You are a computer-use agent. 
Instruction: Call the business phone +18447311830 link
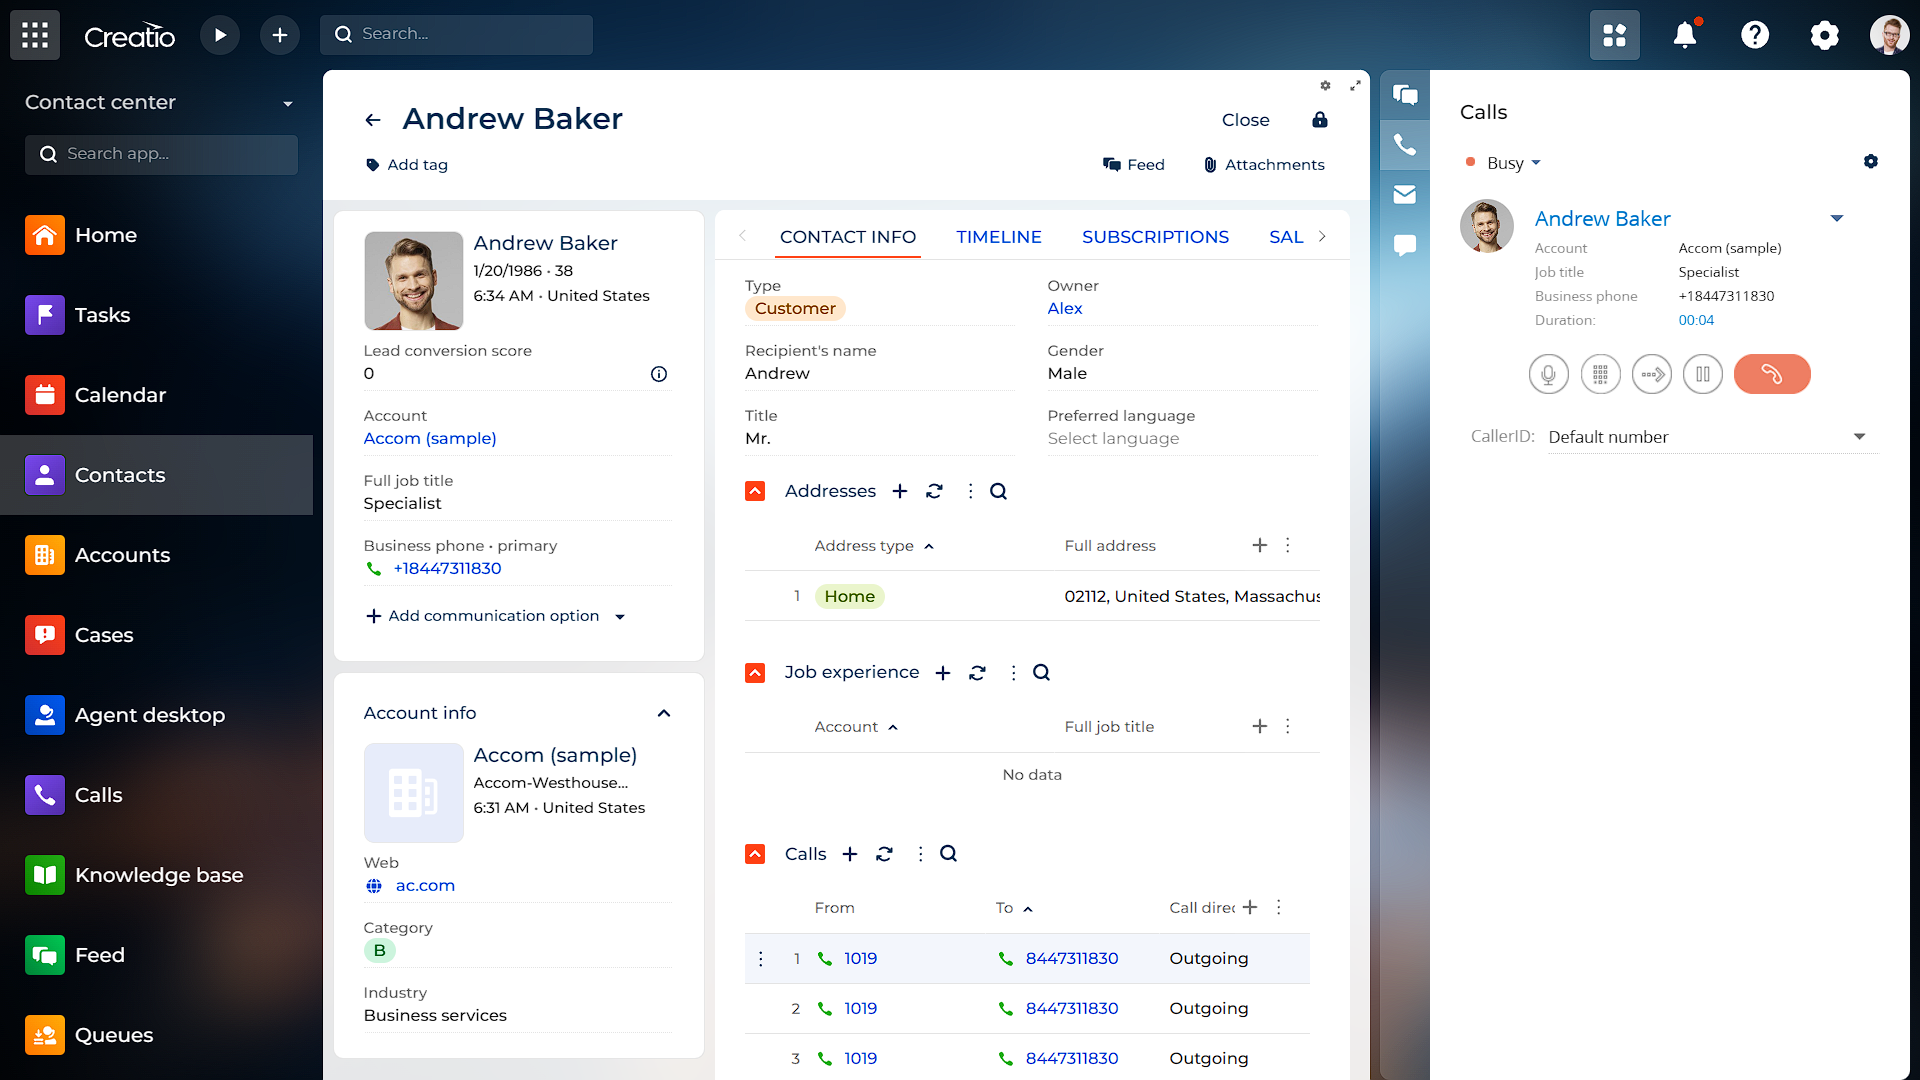tap(447, 568)
